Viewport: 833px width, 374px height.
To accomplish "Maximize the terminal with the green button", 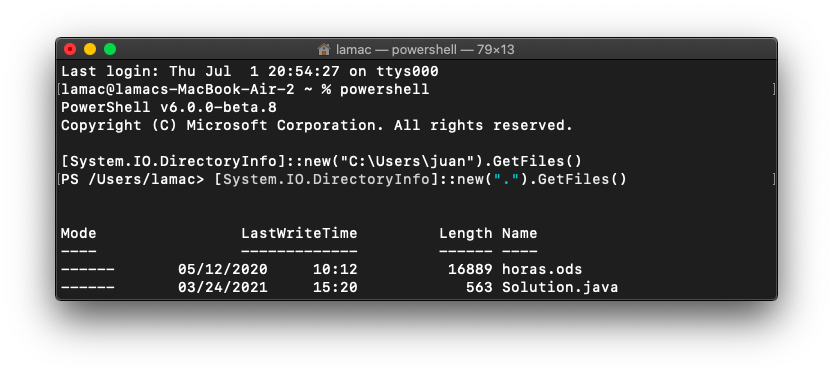I will point(110,49).
